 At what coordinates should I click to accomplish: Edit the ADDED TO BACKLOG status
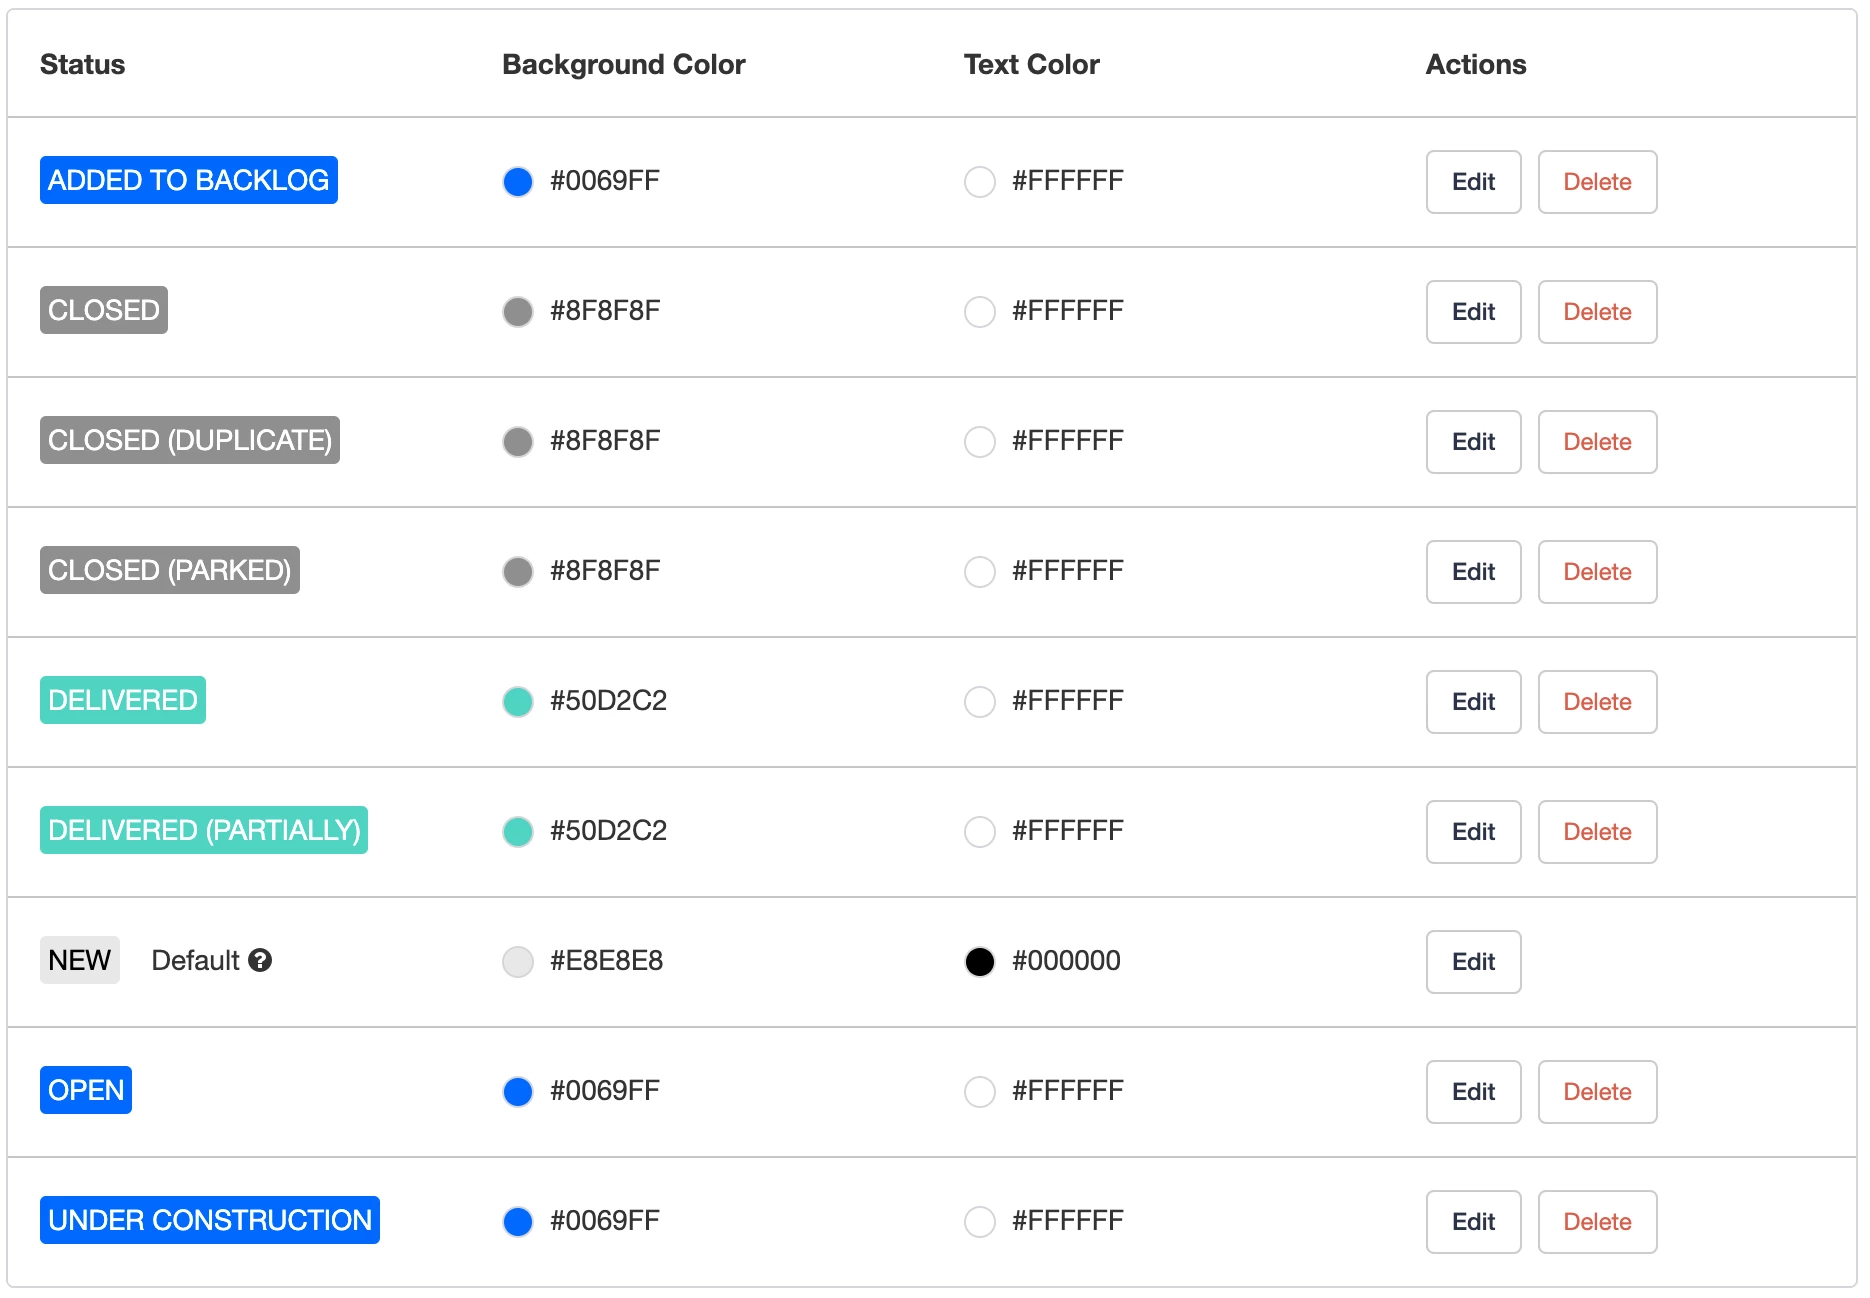pyautogui.click(x=1472, y=181)
